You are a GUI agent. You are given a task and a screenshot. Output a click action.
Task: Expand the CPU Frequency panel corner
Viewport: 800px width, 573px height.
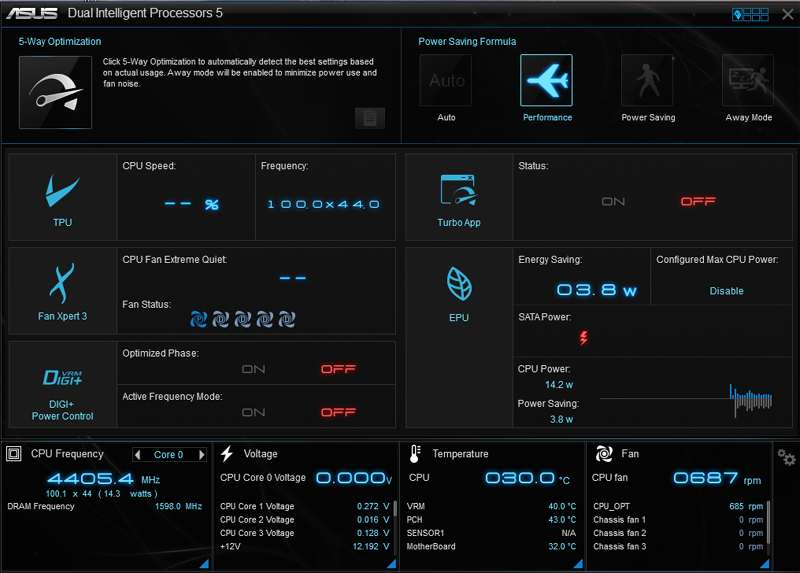[x=205, y=565]
